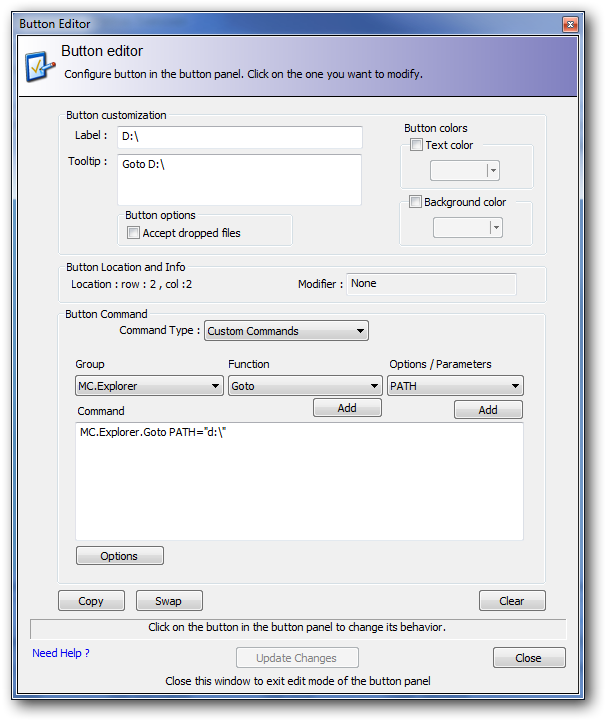The image size is (605, 720).
Task: Click the Modifier field showing None
Action: point(431,284)
